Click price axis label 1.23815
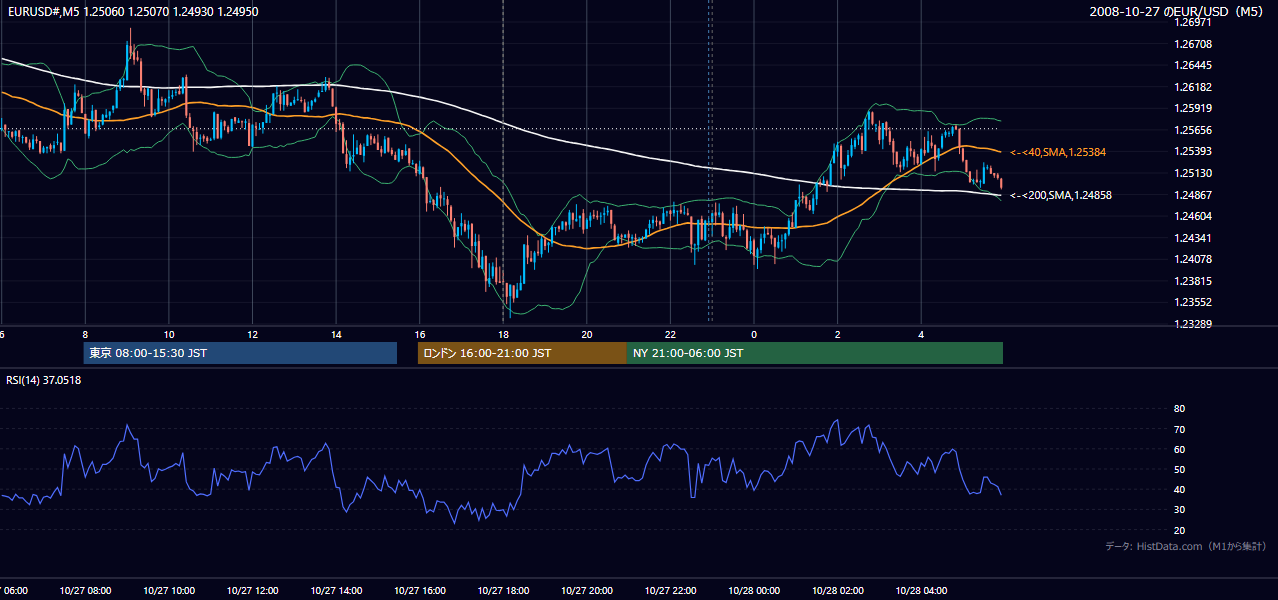This screenshot has height=600, width=1278. (x=1192, y=281)
